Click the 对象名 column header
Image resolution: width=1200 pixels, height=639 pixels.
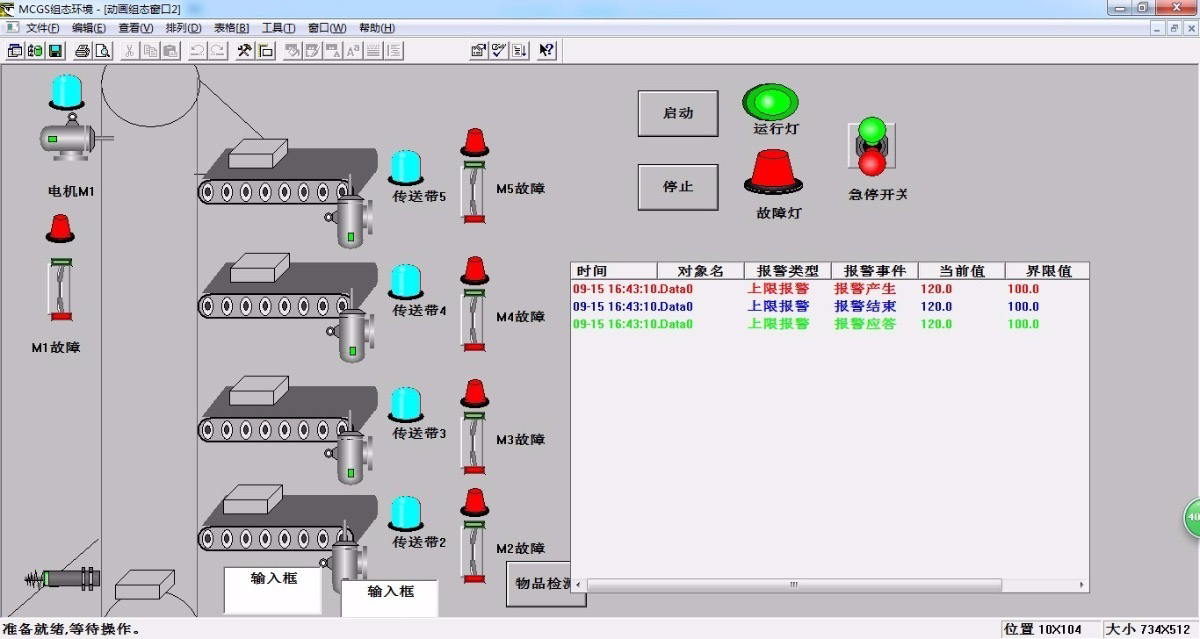(x=700, y=271)
